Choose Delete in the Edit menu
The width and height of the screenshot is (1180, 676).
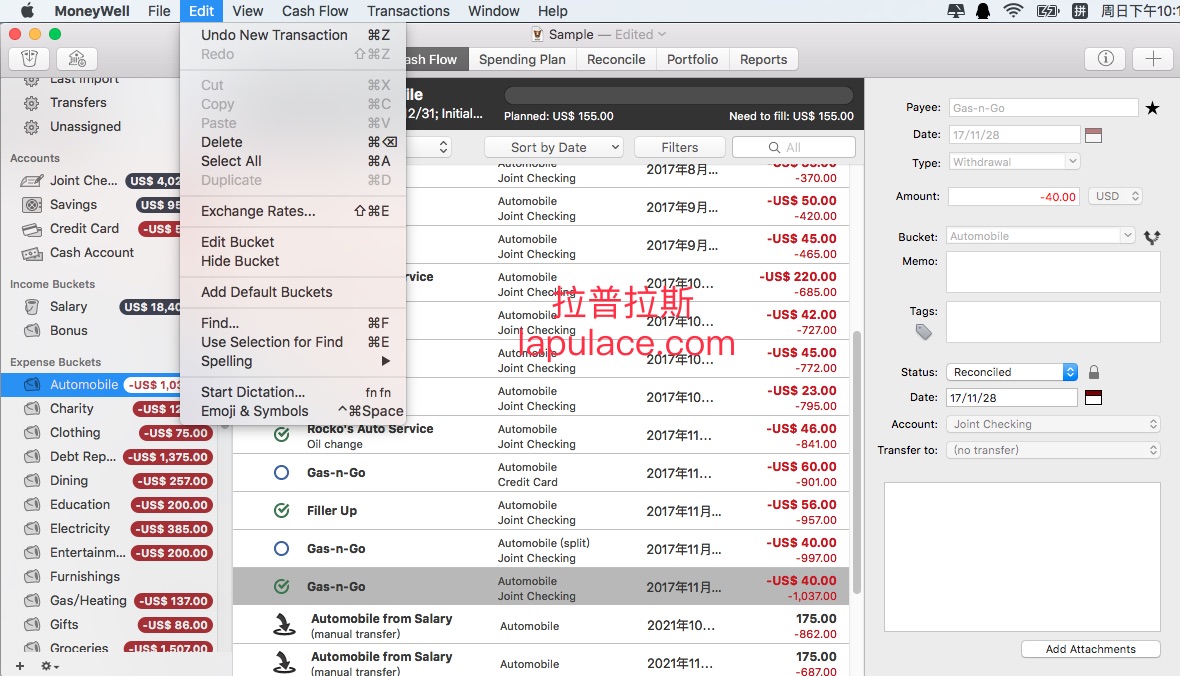coord(293,142)
